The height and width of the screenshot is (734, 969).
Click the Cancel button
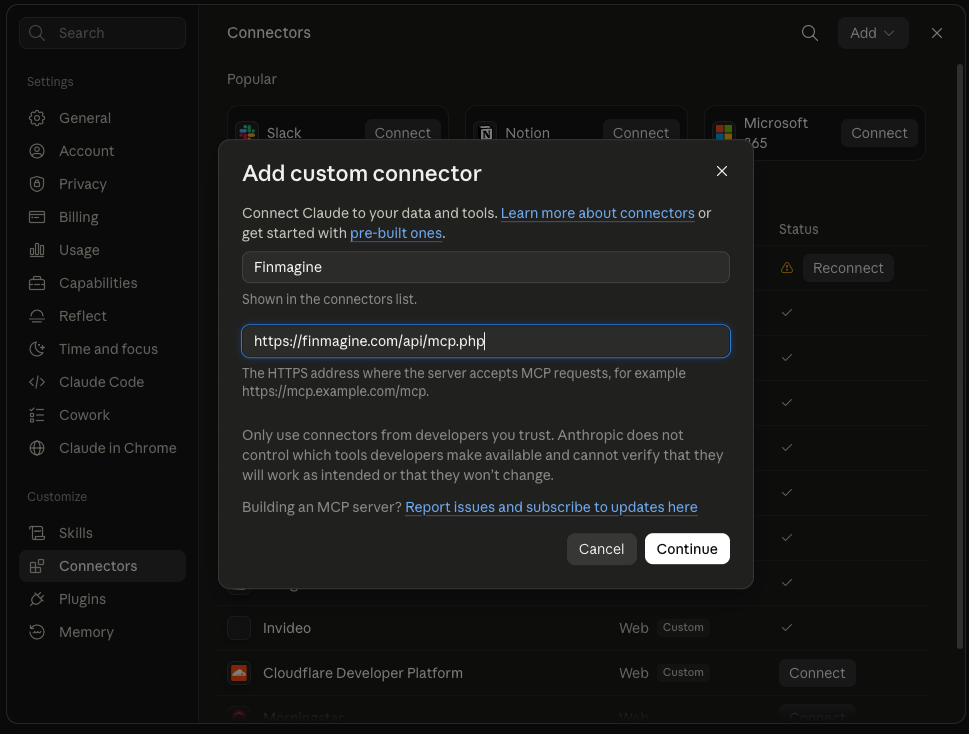tap(601, 549)
